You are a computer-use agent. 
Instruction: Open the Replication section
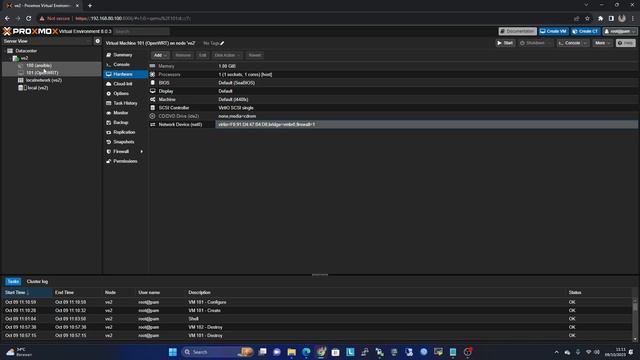[124, 132]
